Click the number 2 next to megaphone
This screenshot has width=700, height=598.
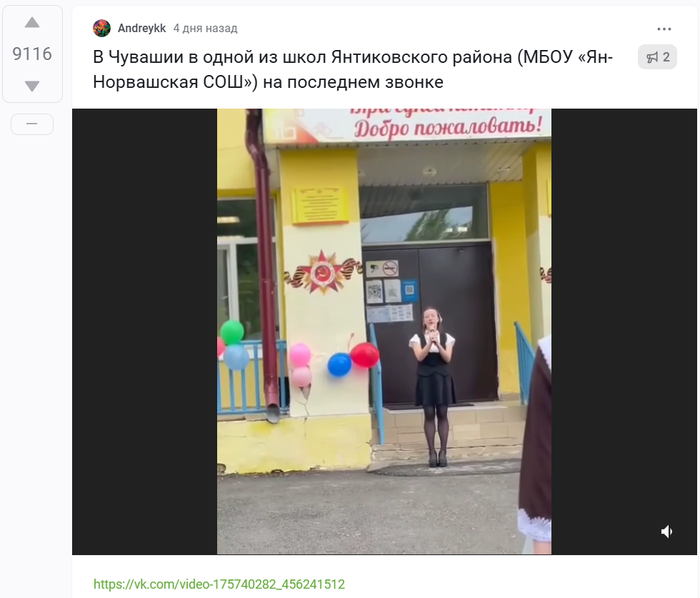coord(666,57)
